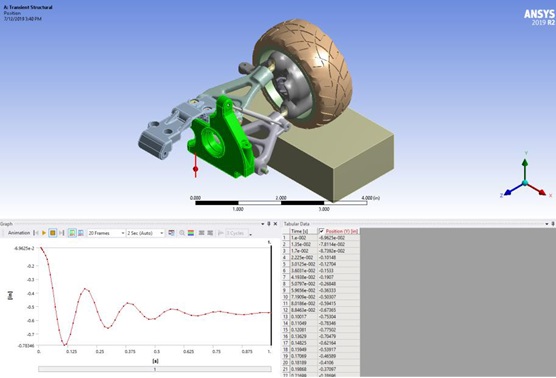Screen dimensions: 556x378
Task: Pin the Graph panel
Action: 269,224
